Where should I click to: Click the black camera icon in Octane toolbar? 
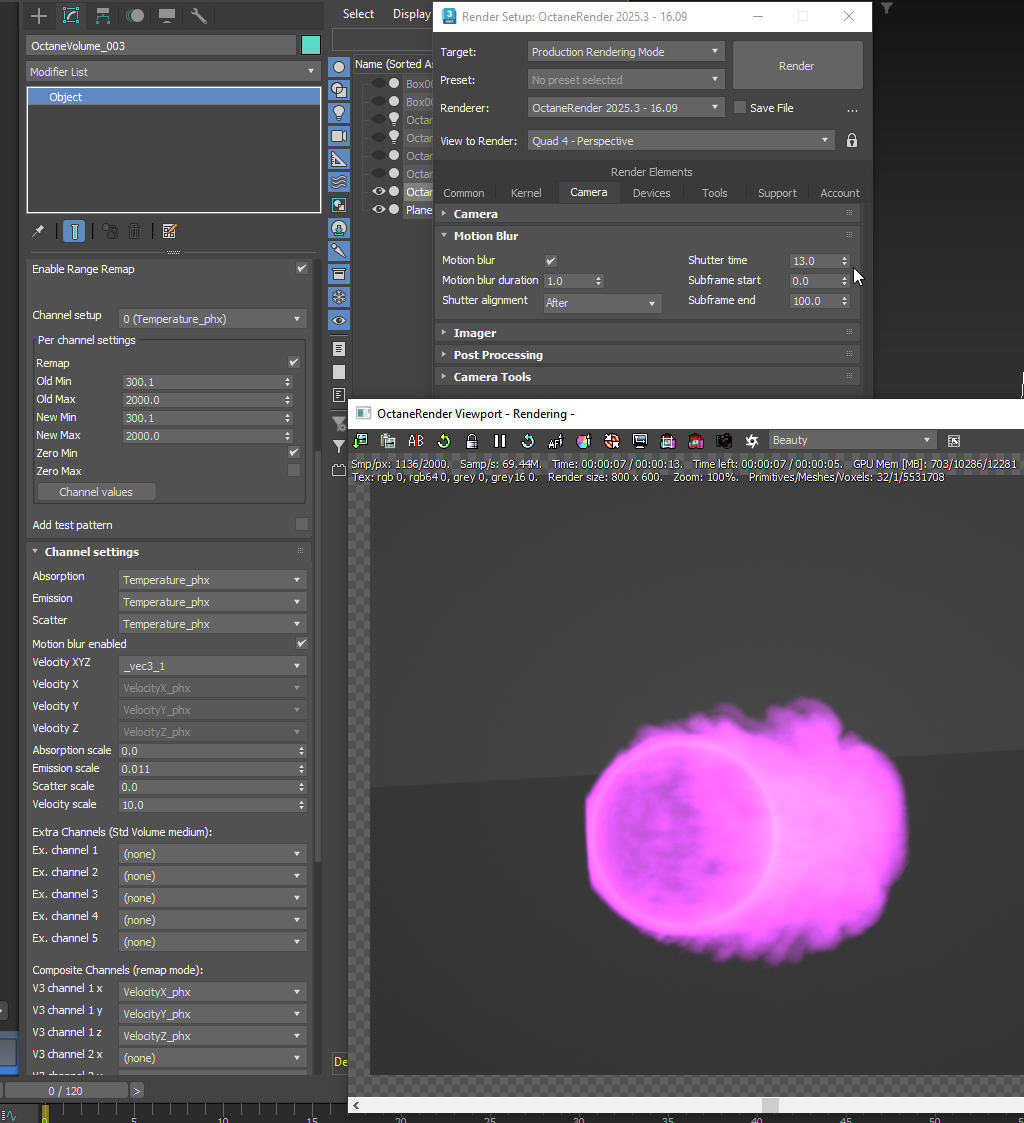pyautogui.click(x=724, y=441)
